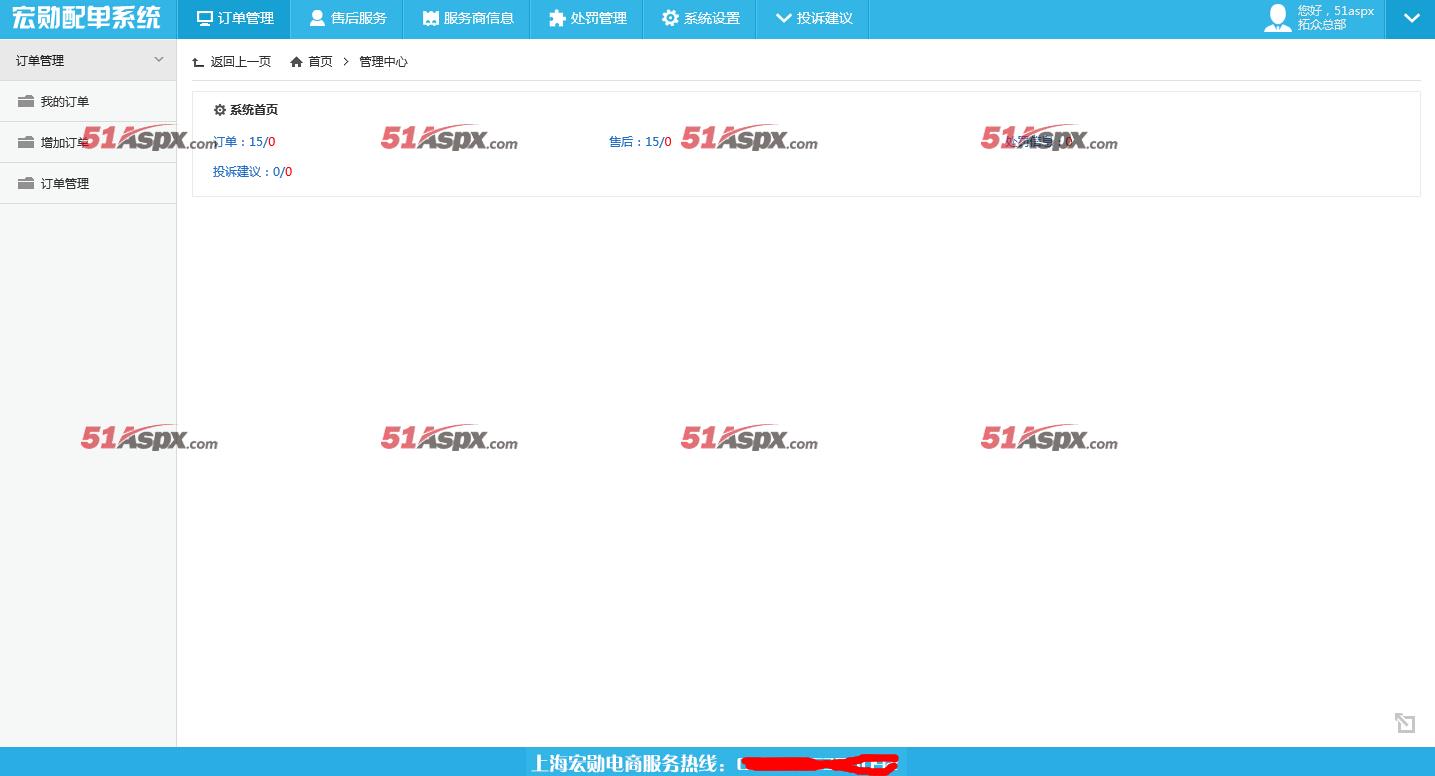
Task: Collapse the 订单管理 sidebar section chevron
Action: (159, 60)
